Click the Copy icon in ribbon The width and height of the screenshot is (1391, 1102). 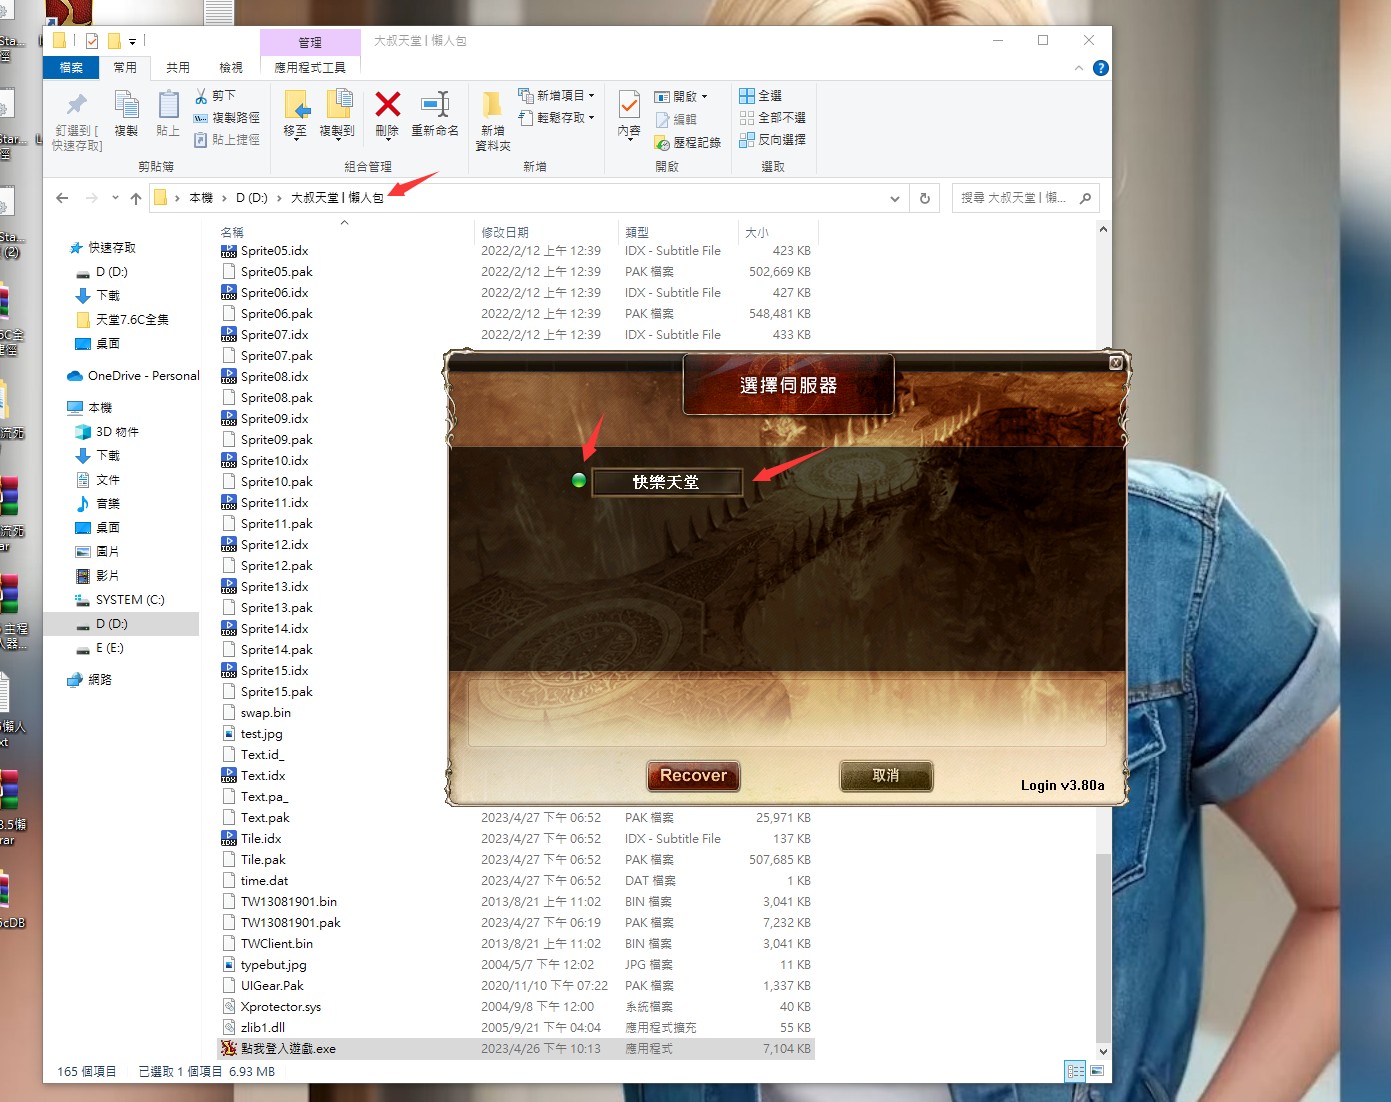coord(126,104)
